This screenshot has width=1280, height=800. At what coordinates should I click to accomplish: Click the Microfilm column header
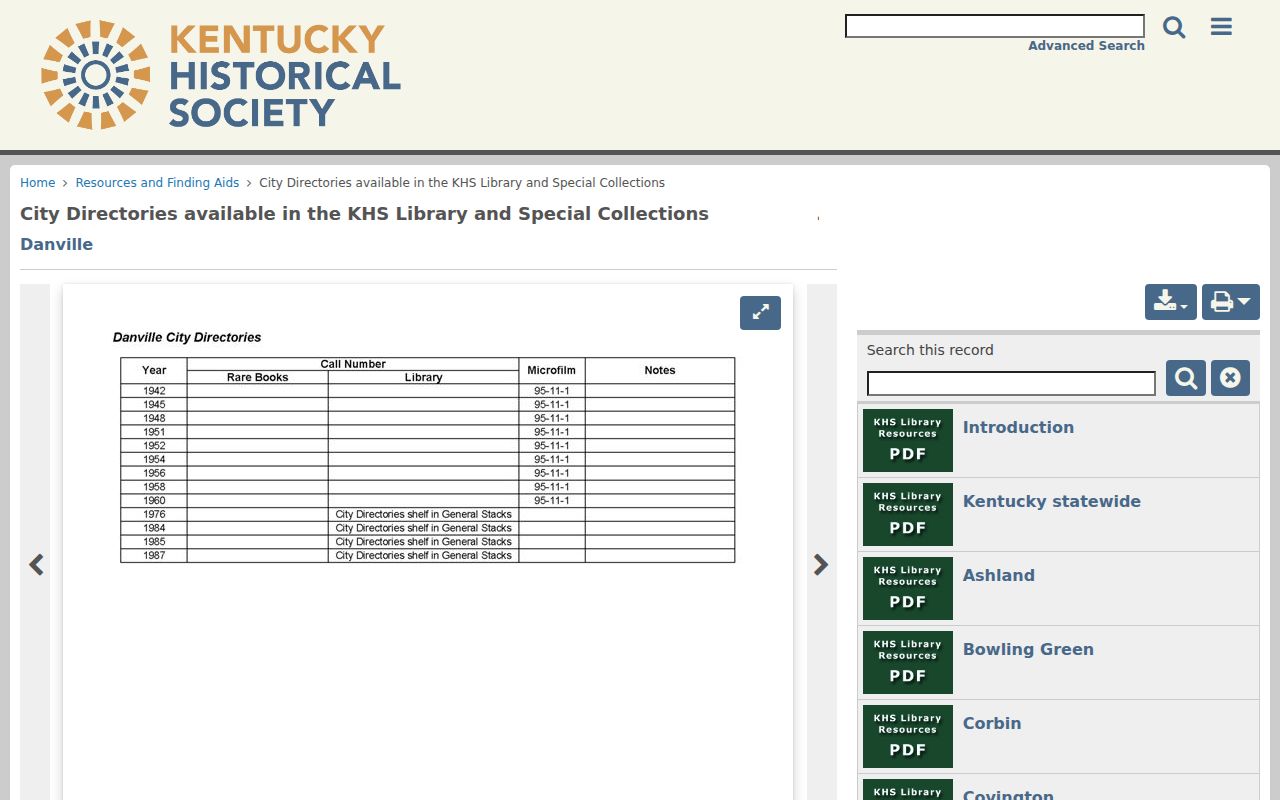pyautogui.click(x=552, y=370)
